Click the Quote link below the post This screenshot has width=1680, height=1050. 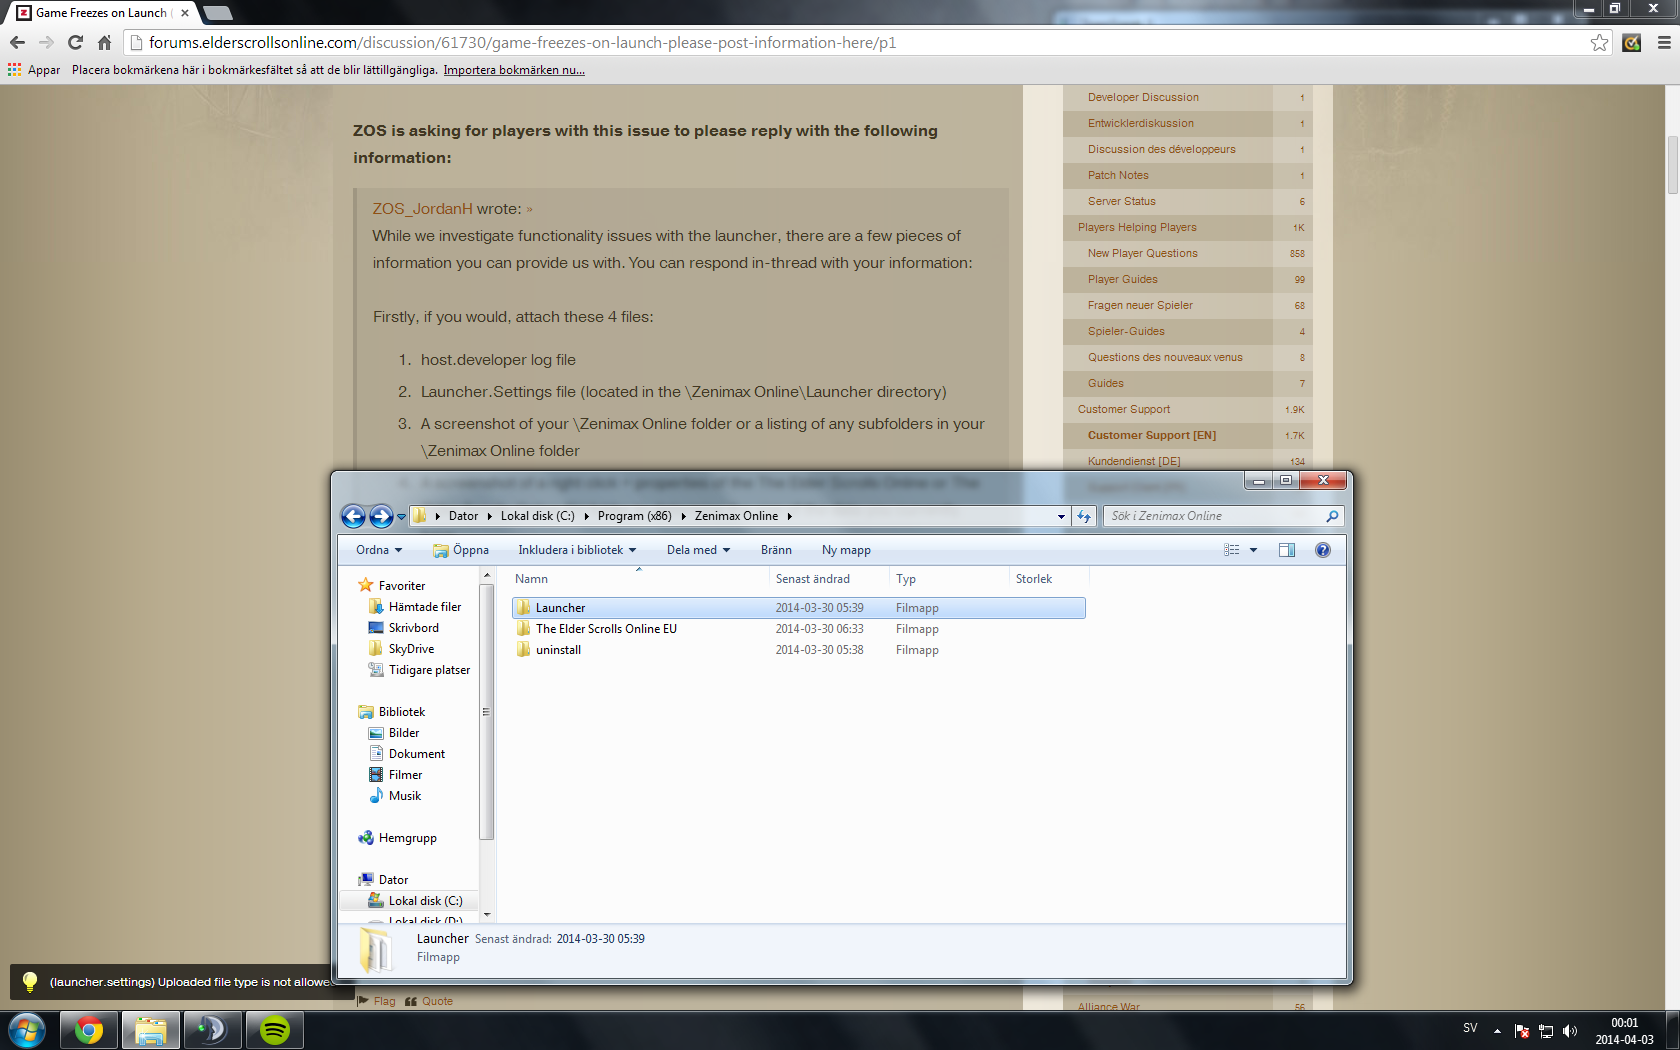430,1001
